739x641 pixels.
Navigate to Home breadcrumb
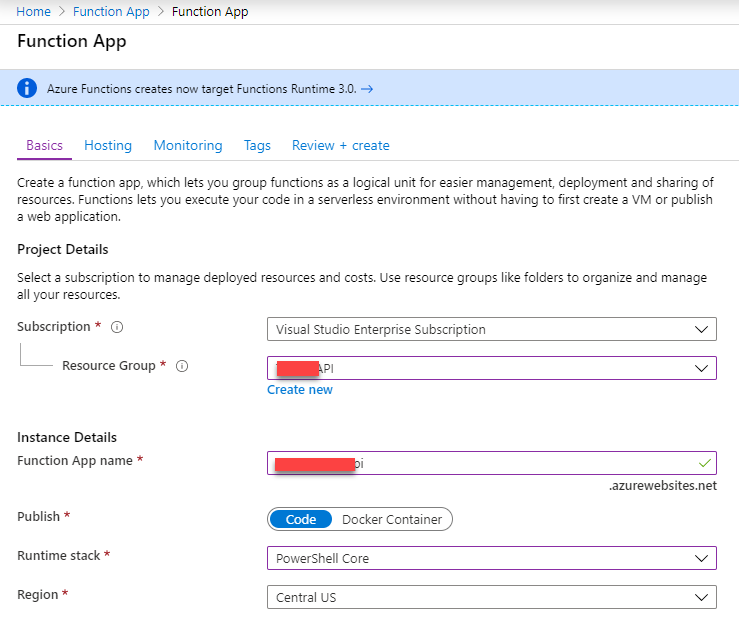coord(33,12)
